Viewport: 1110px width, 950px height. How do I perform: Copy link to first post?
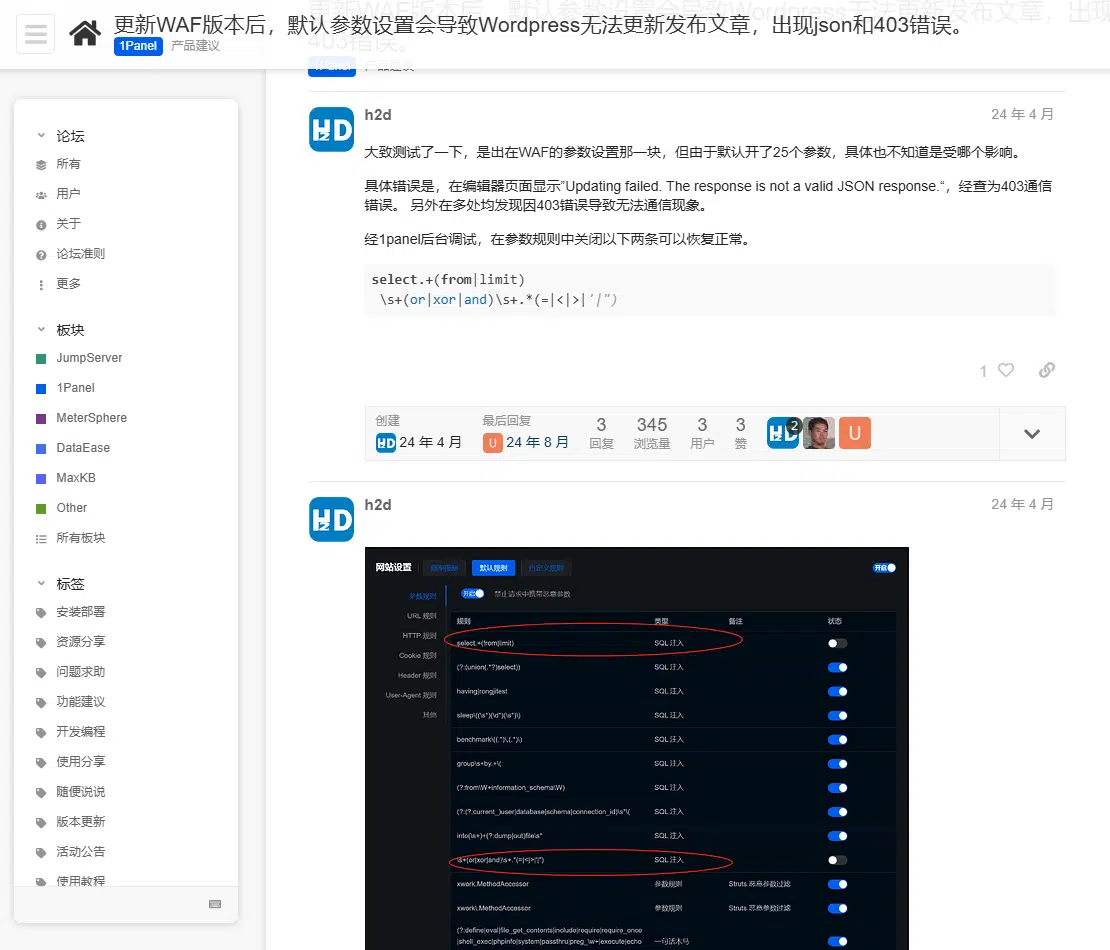pyautogui.click(x=1047, y=370)
